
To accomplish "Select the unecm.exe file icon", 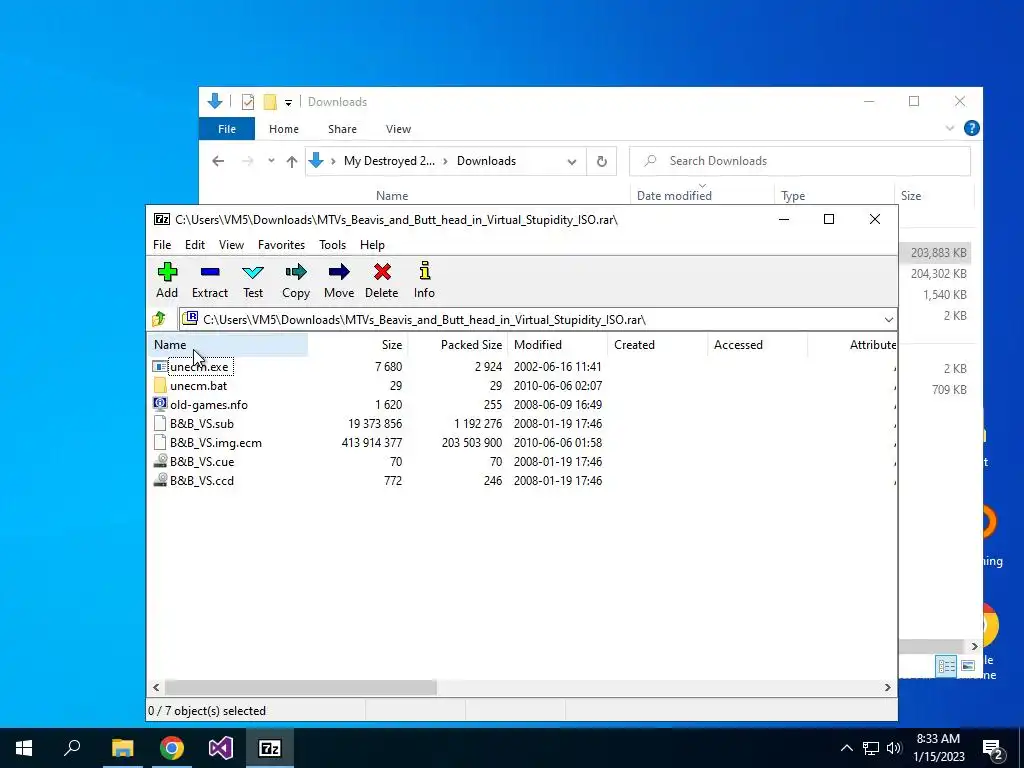I will pyautogui.click(x=160, y=366).
